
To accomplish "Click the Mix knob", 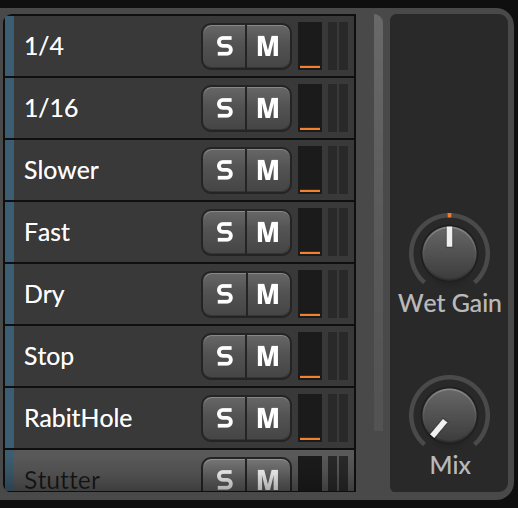I will point(449,415).
